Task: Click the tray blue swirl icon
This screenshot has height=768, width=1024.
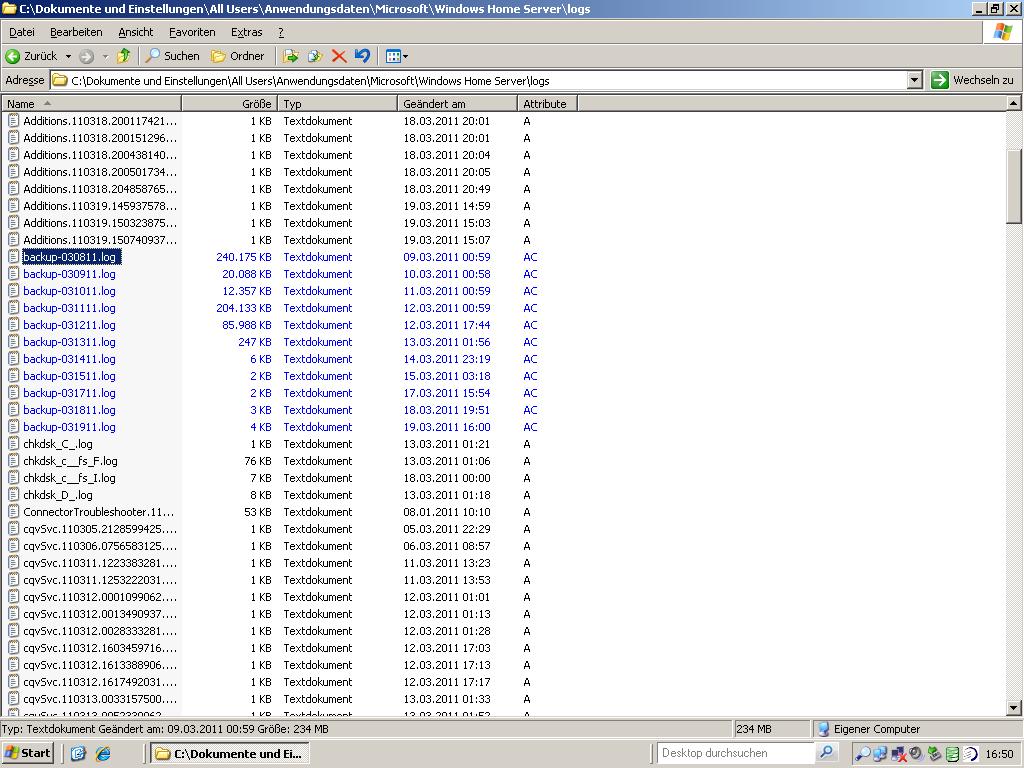Action: (970, 754)
